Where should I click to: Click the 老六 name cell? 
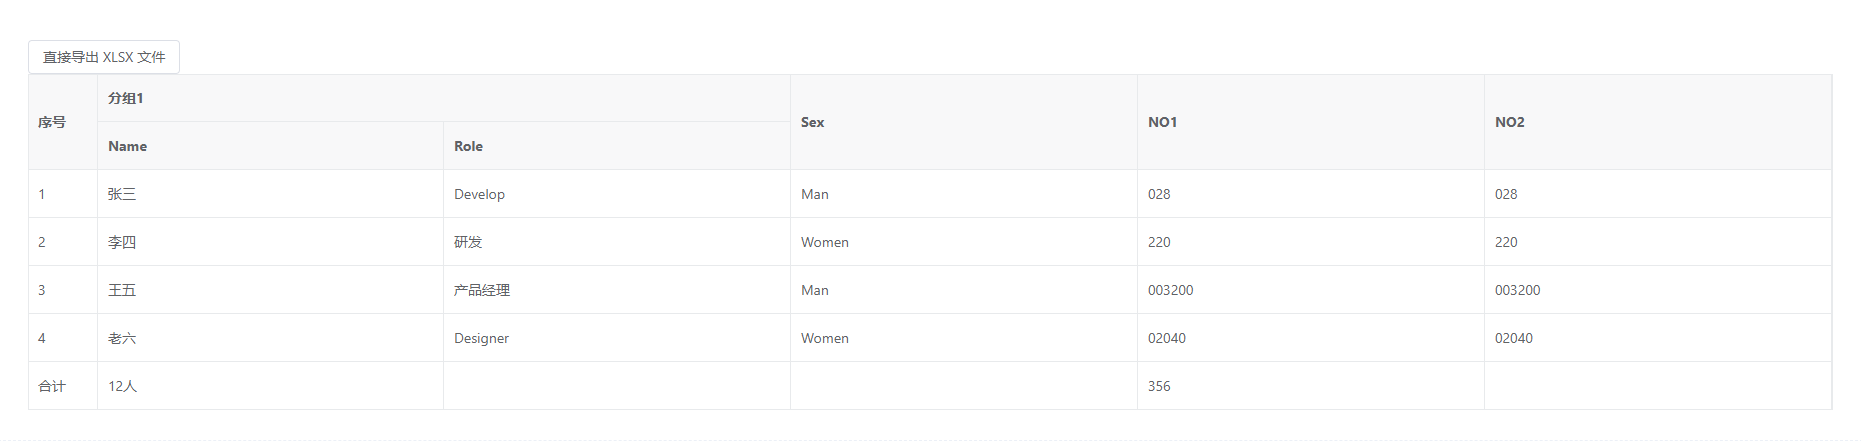122,338
